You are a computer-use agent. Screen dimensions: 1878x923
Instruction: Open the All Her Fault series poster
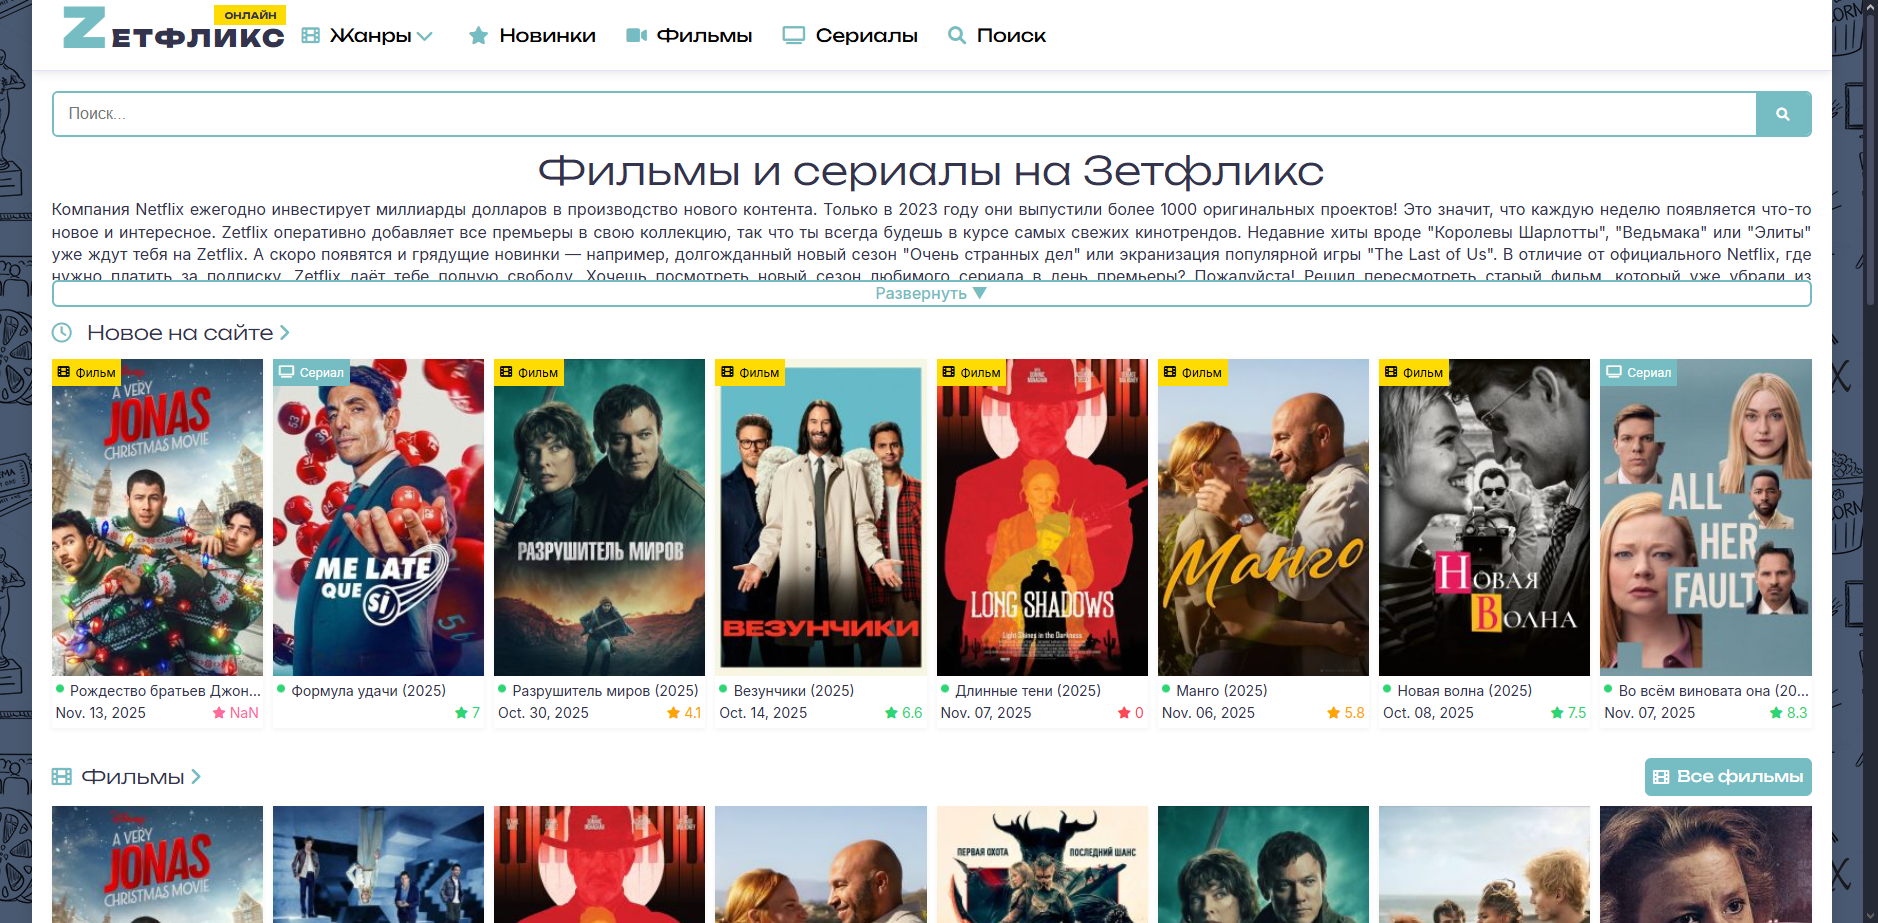tap(1706, 517)
